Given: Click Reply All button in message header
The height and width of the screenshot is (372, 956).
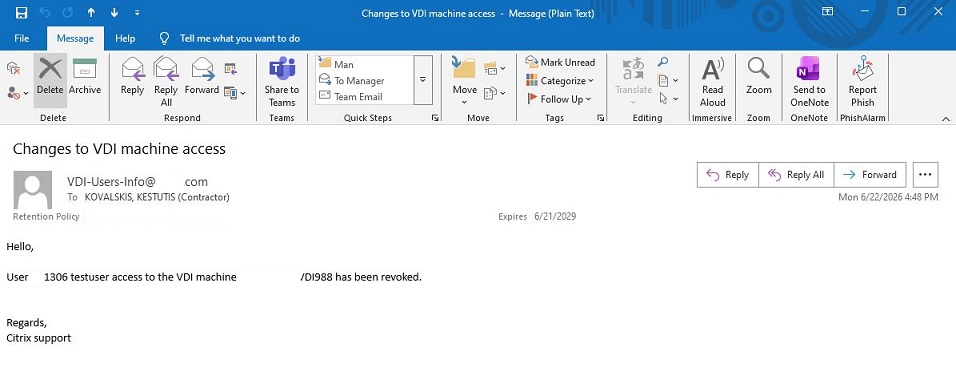Looking at the screenshot, I should pos(796,175).
